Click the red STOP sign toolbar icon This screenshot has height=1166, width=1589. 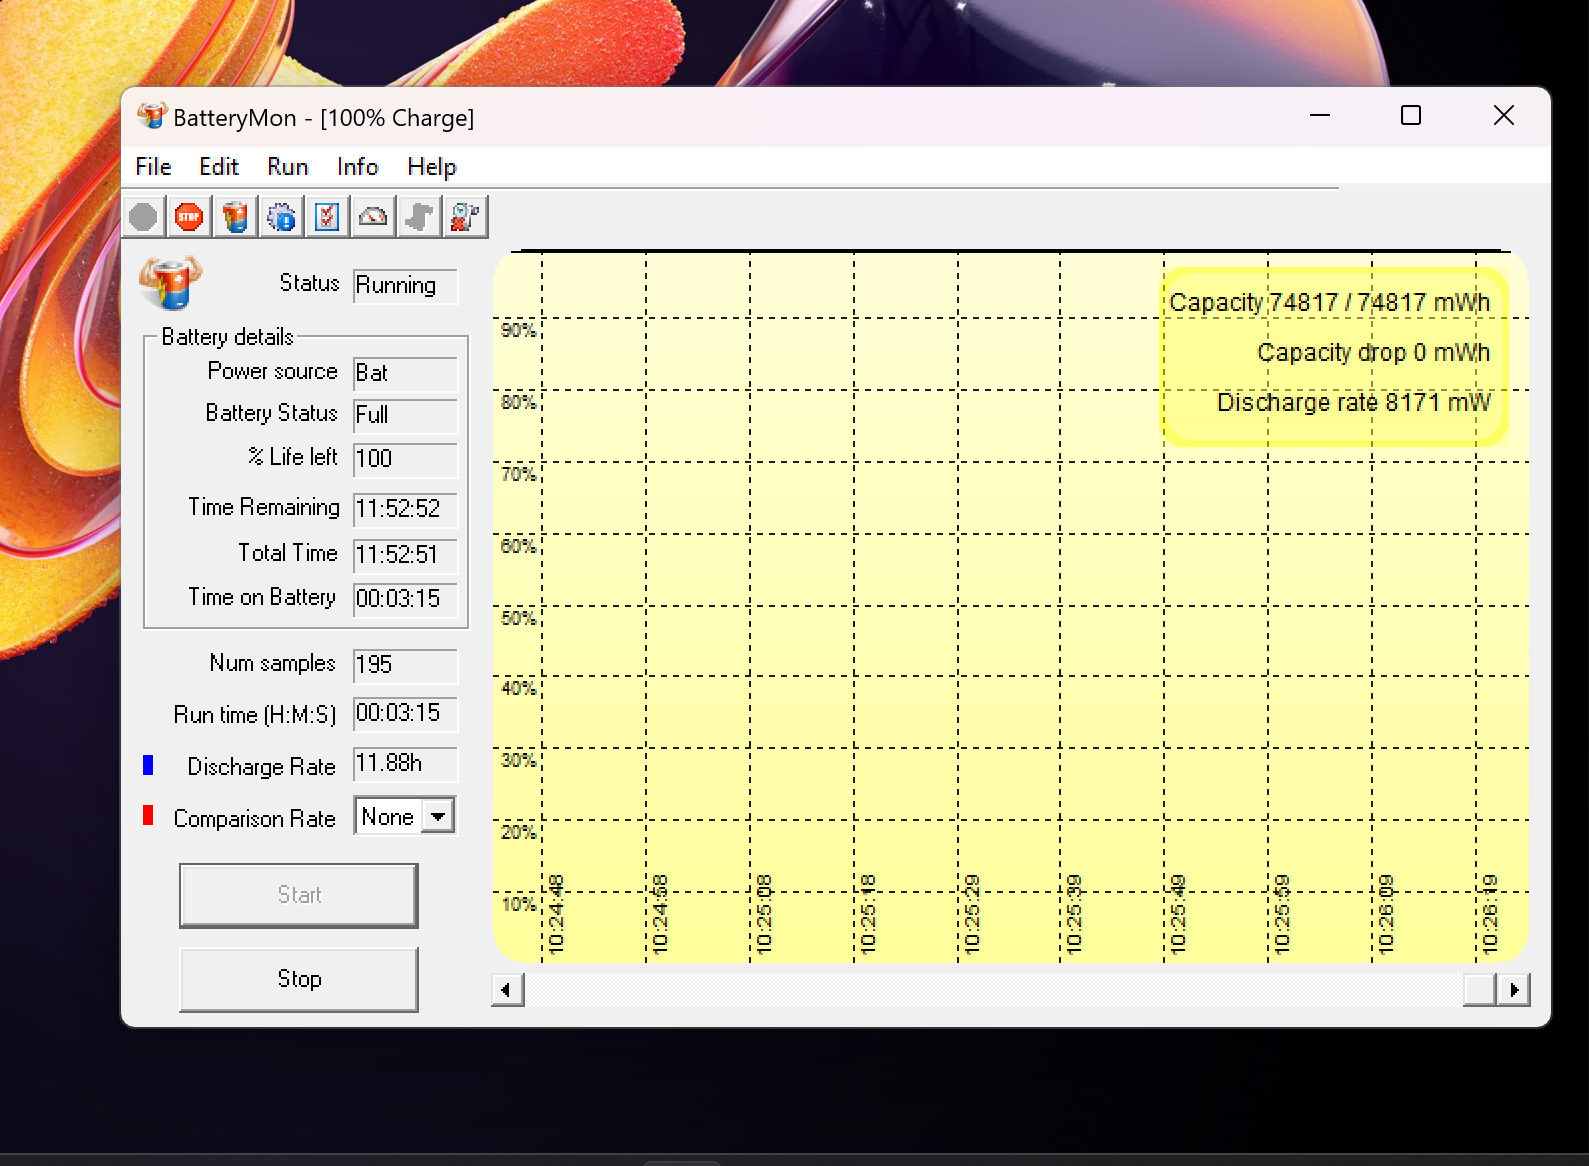pyautogui.click(x=189, y=217)
